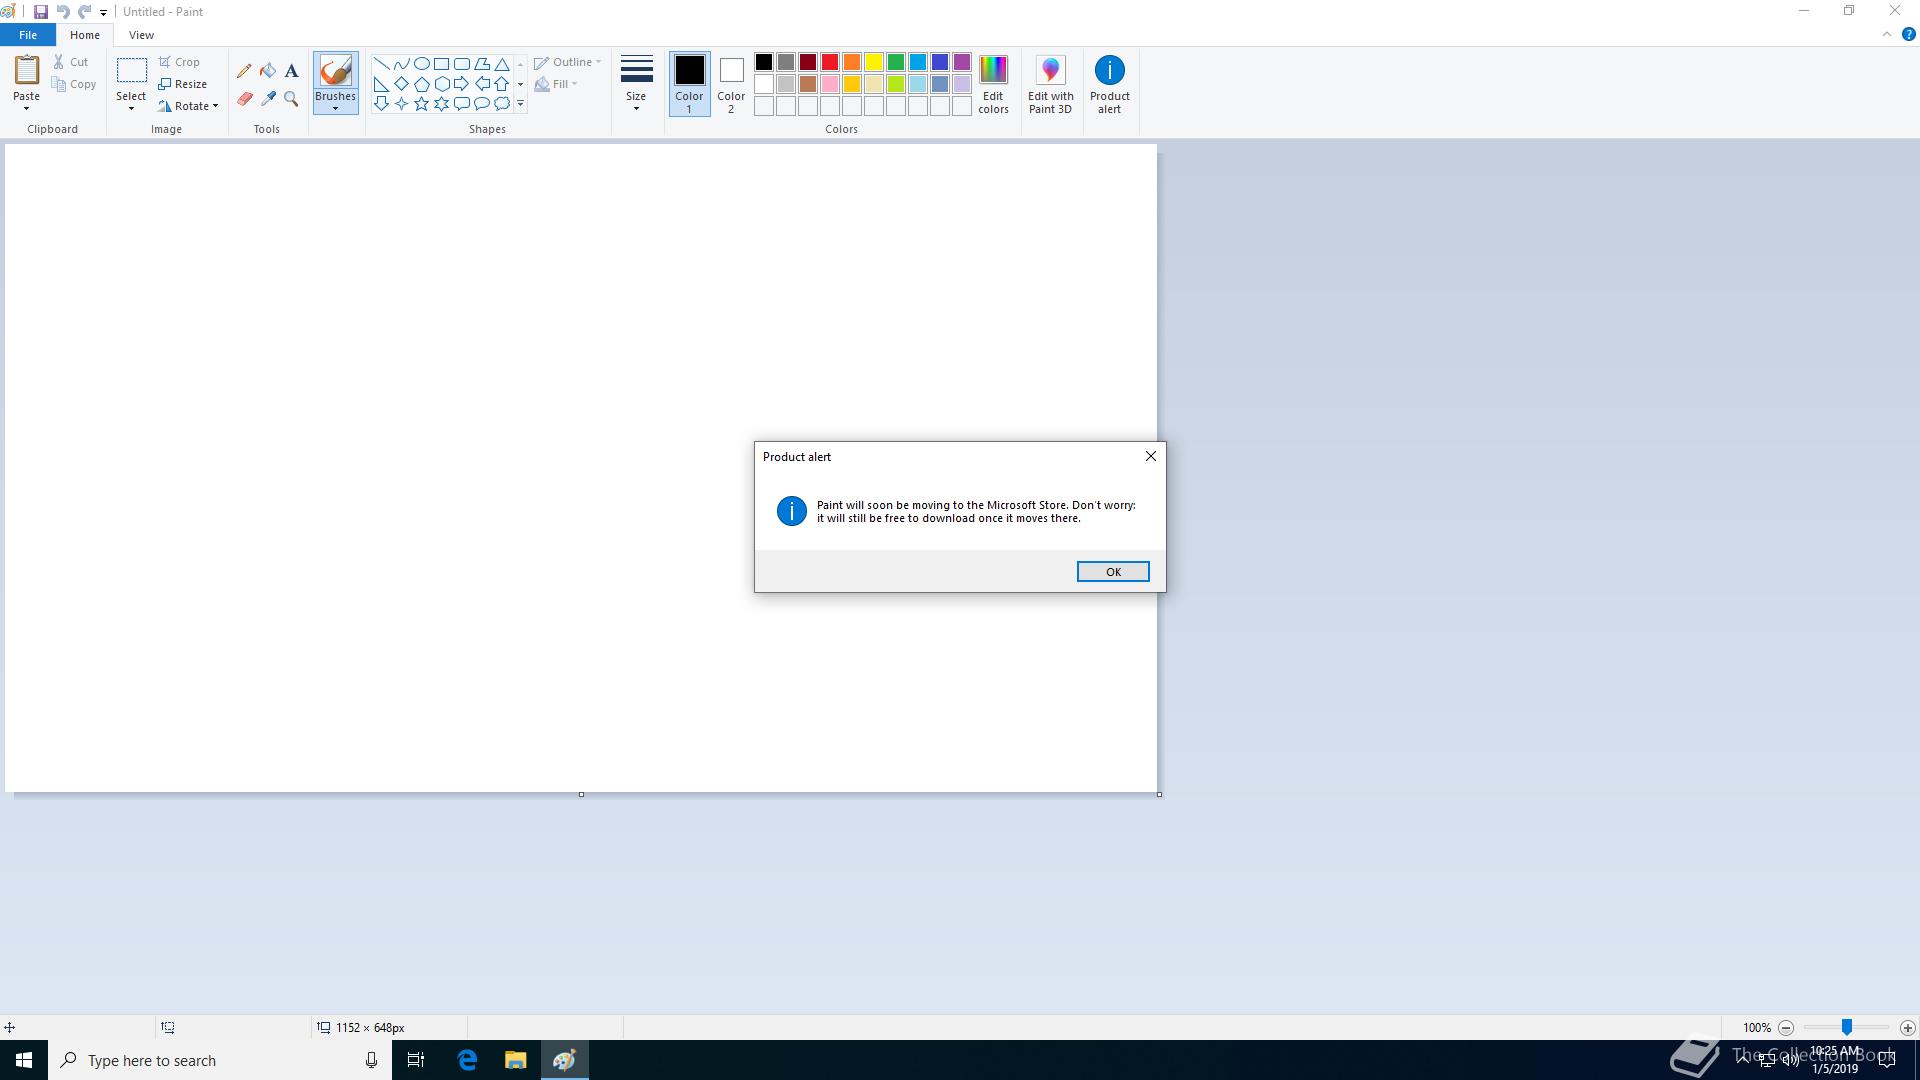
Task: Open Customize Quick Access Toolbar dropdown
Action: click(x=103, y=13)
